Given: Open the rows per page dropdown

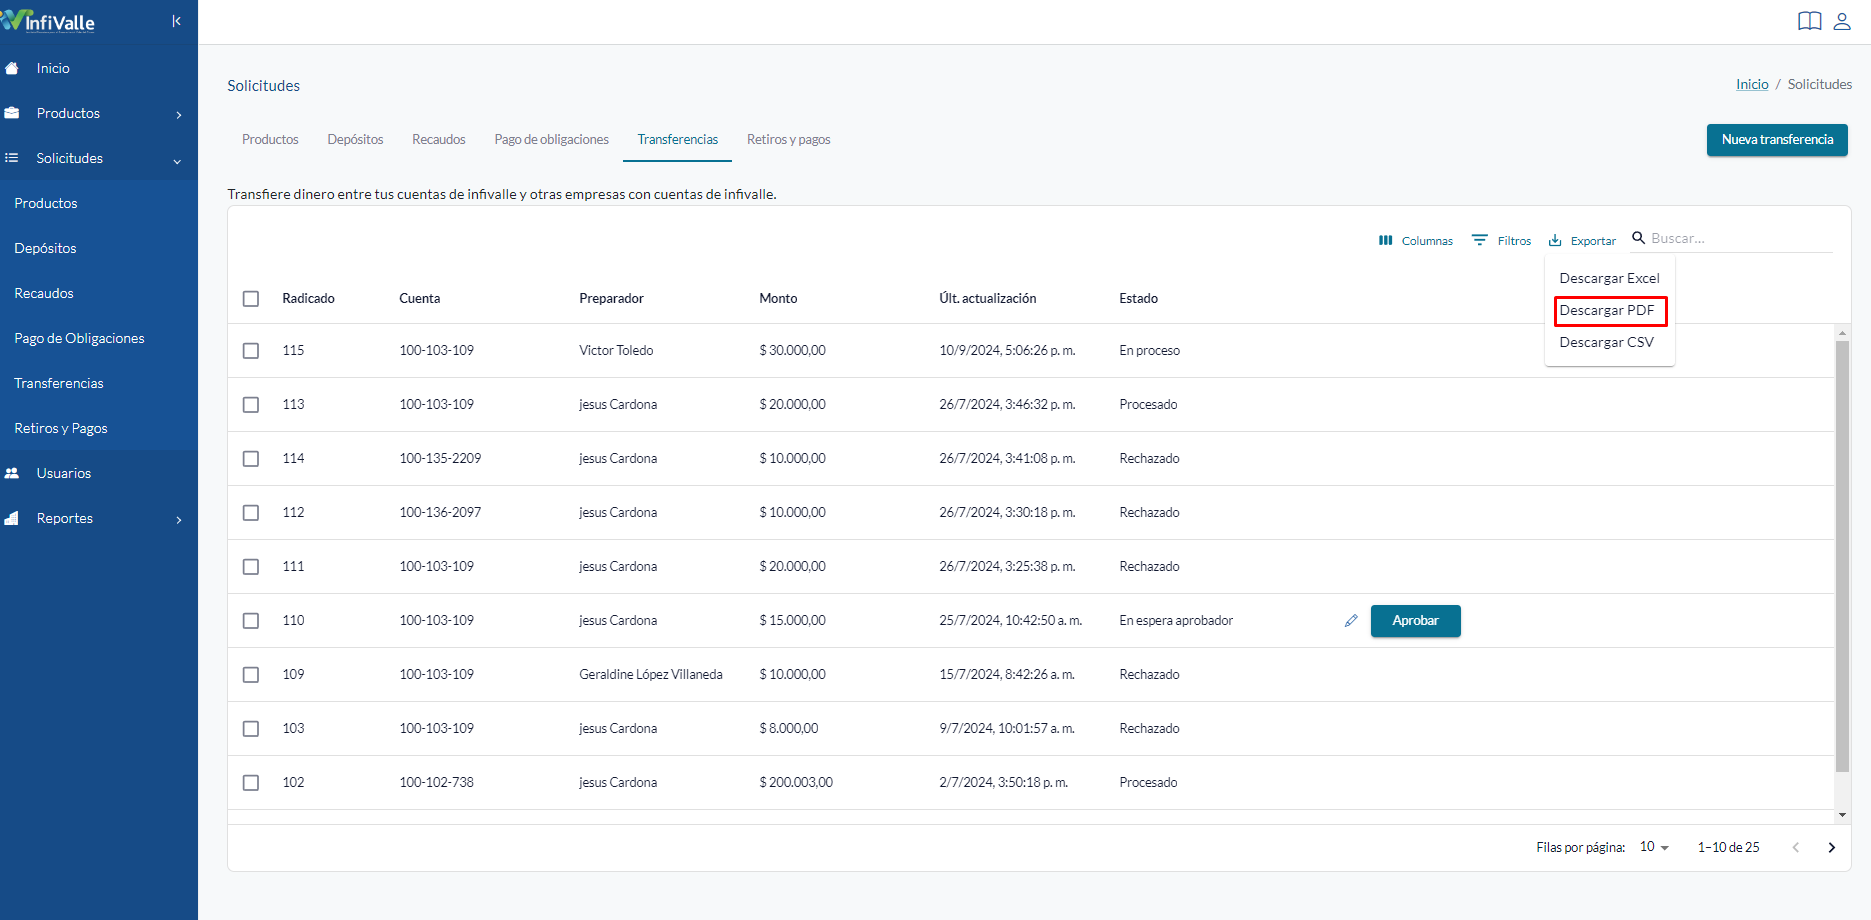Looking at the screenshot, I should [x=1654, y=847].
